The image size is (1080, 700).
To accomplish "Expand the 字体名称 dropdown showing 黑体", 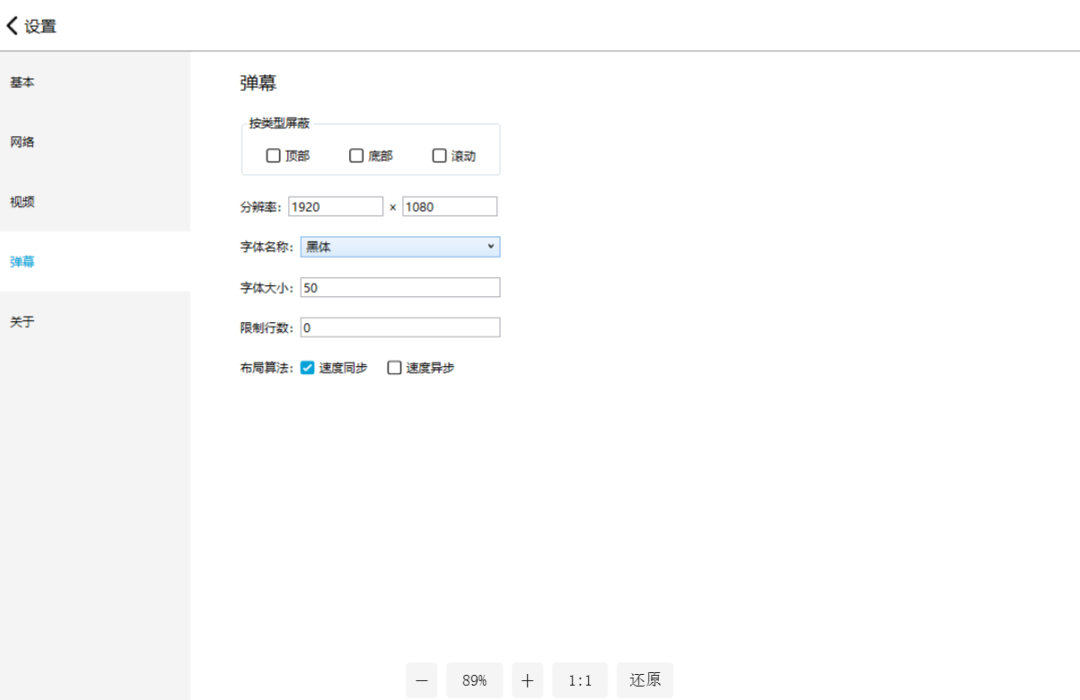I will pyautogui.click(x=400, y=247).
